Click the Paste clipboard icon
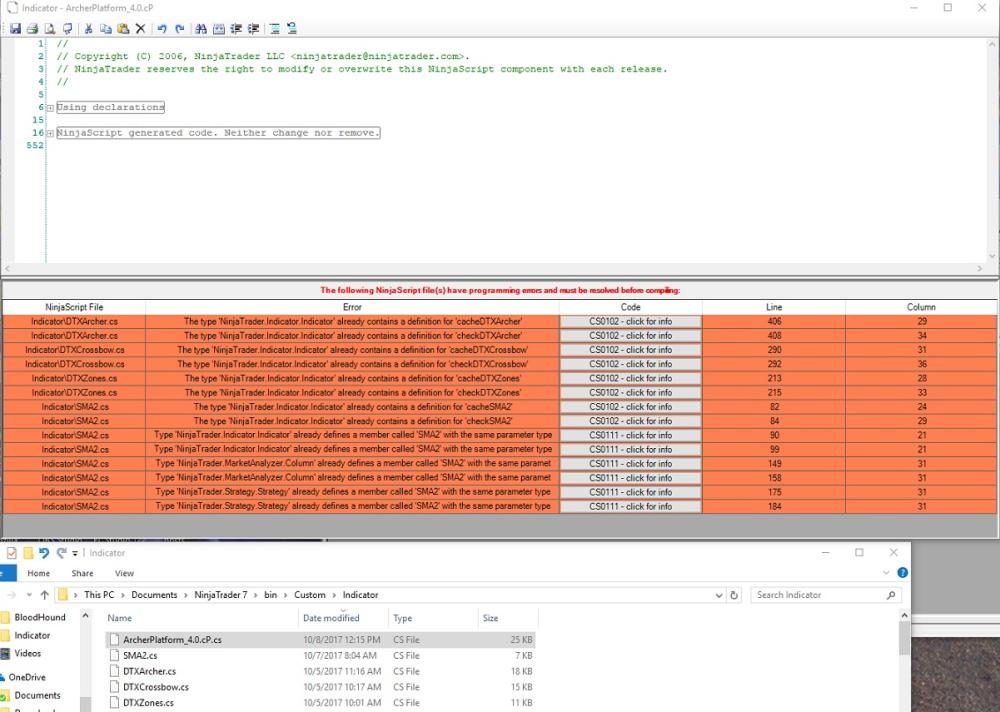 coord(122,29)
